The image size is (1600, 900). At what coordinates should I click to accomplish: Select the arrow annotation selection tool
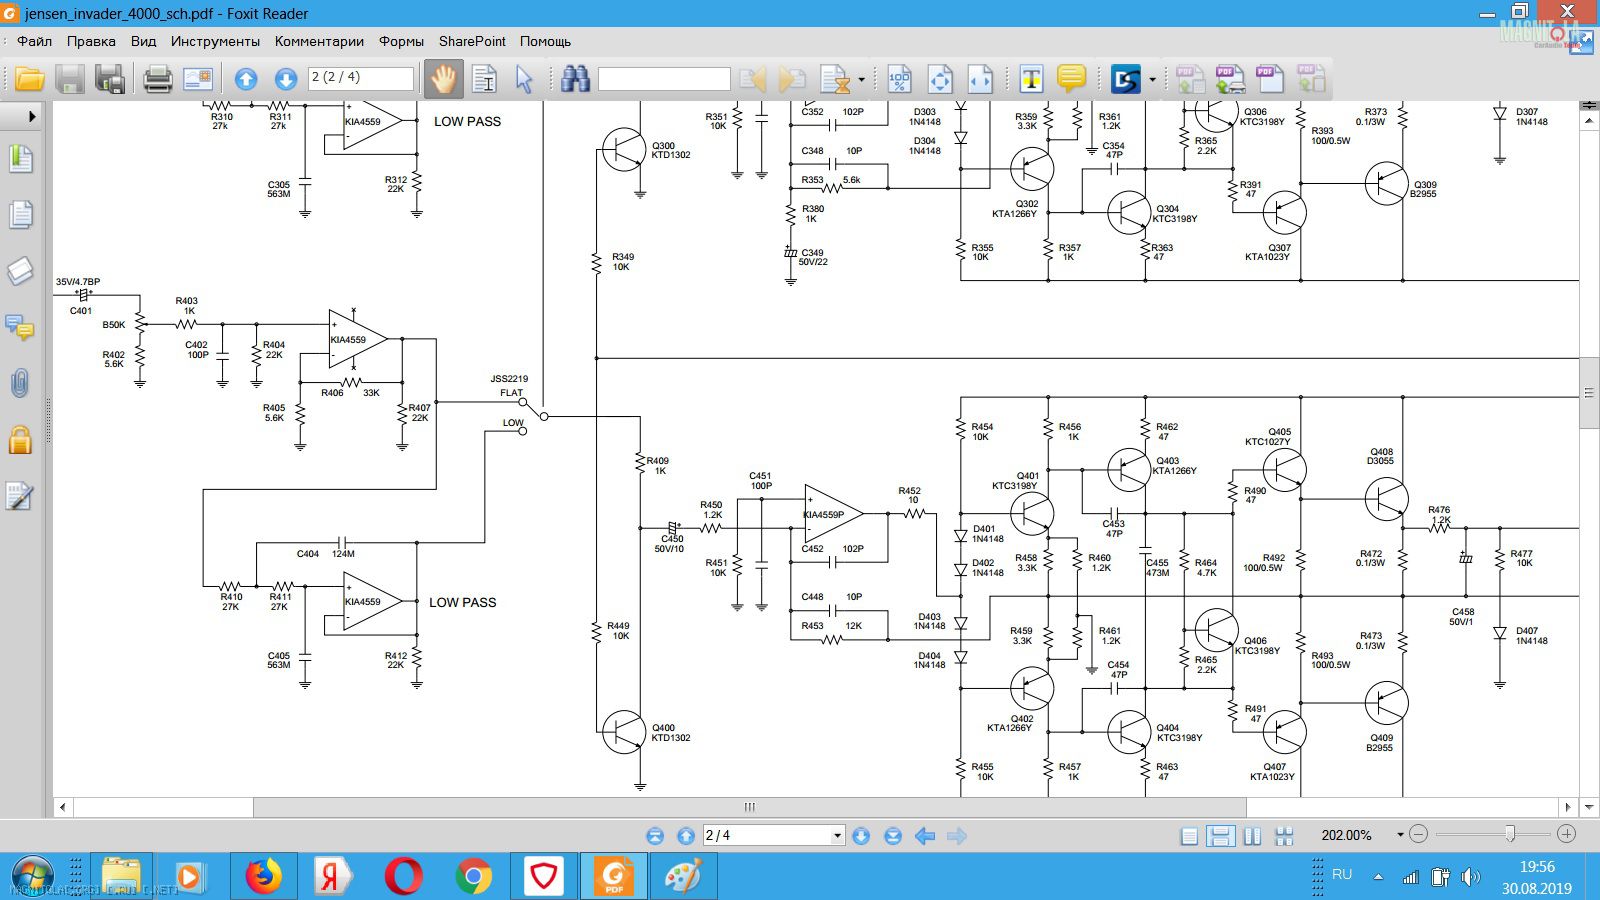pos(524,79)
